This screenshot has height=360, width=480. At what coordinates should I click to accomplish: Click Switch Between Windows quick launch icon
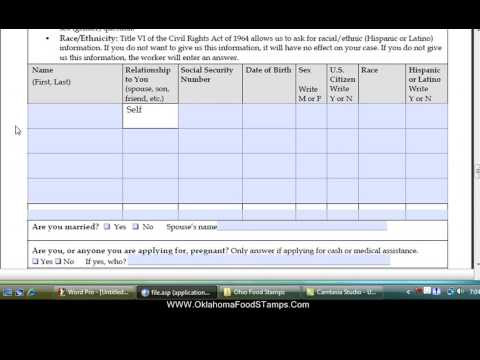pyautogui.click(x=19, y=292)
